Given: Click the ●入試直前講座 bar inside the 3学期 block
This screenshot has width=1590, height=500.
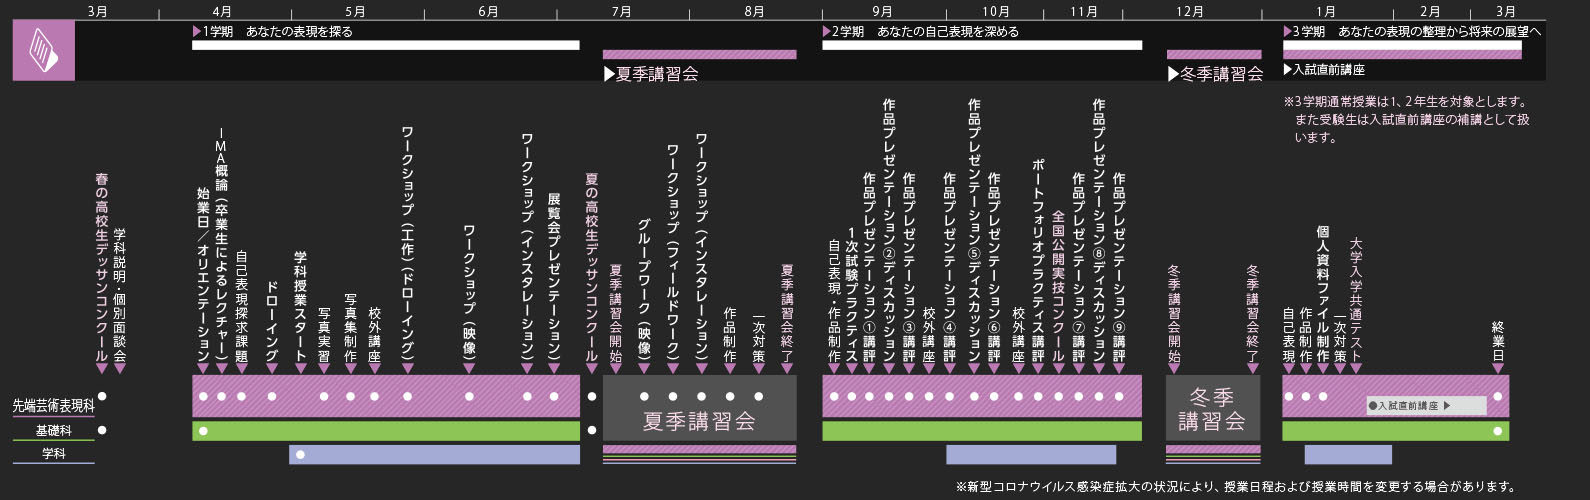Looking at the screenshot, I should tap(1426, 406).
